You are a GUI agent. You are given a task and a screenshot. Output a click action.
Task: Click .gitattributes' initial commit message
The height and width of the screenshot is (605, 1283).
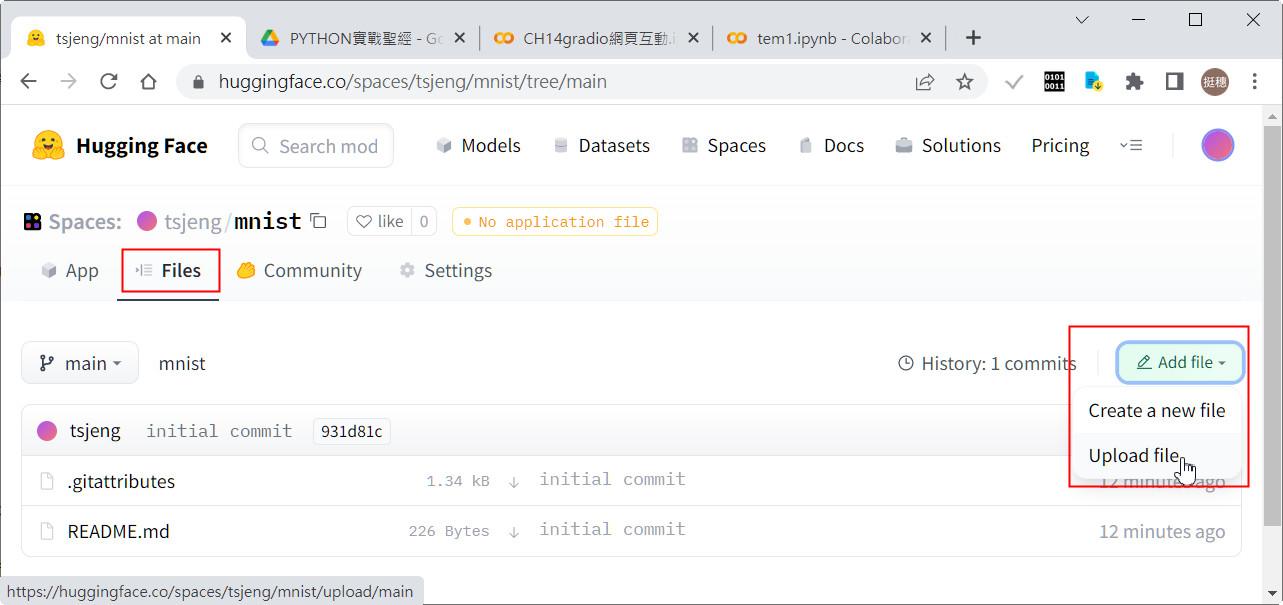(x=612, y=479)
